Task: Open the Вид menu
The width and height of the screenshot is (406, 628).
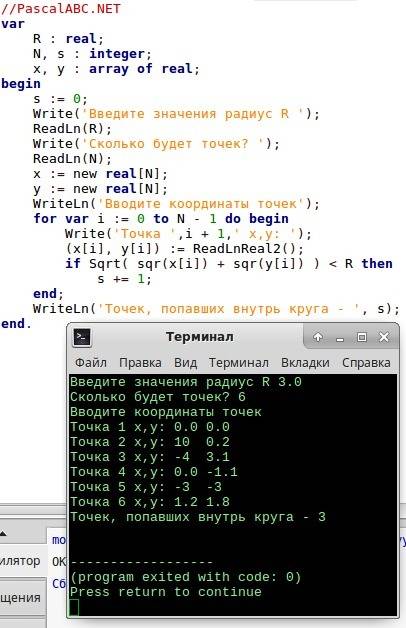Action: click(185, 363)
